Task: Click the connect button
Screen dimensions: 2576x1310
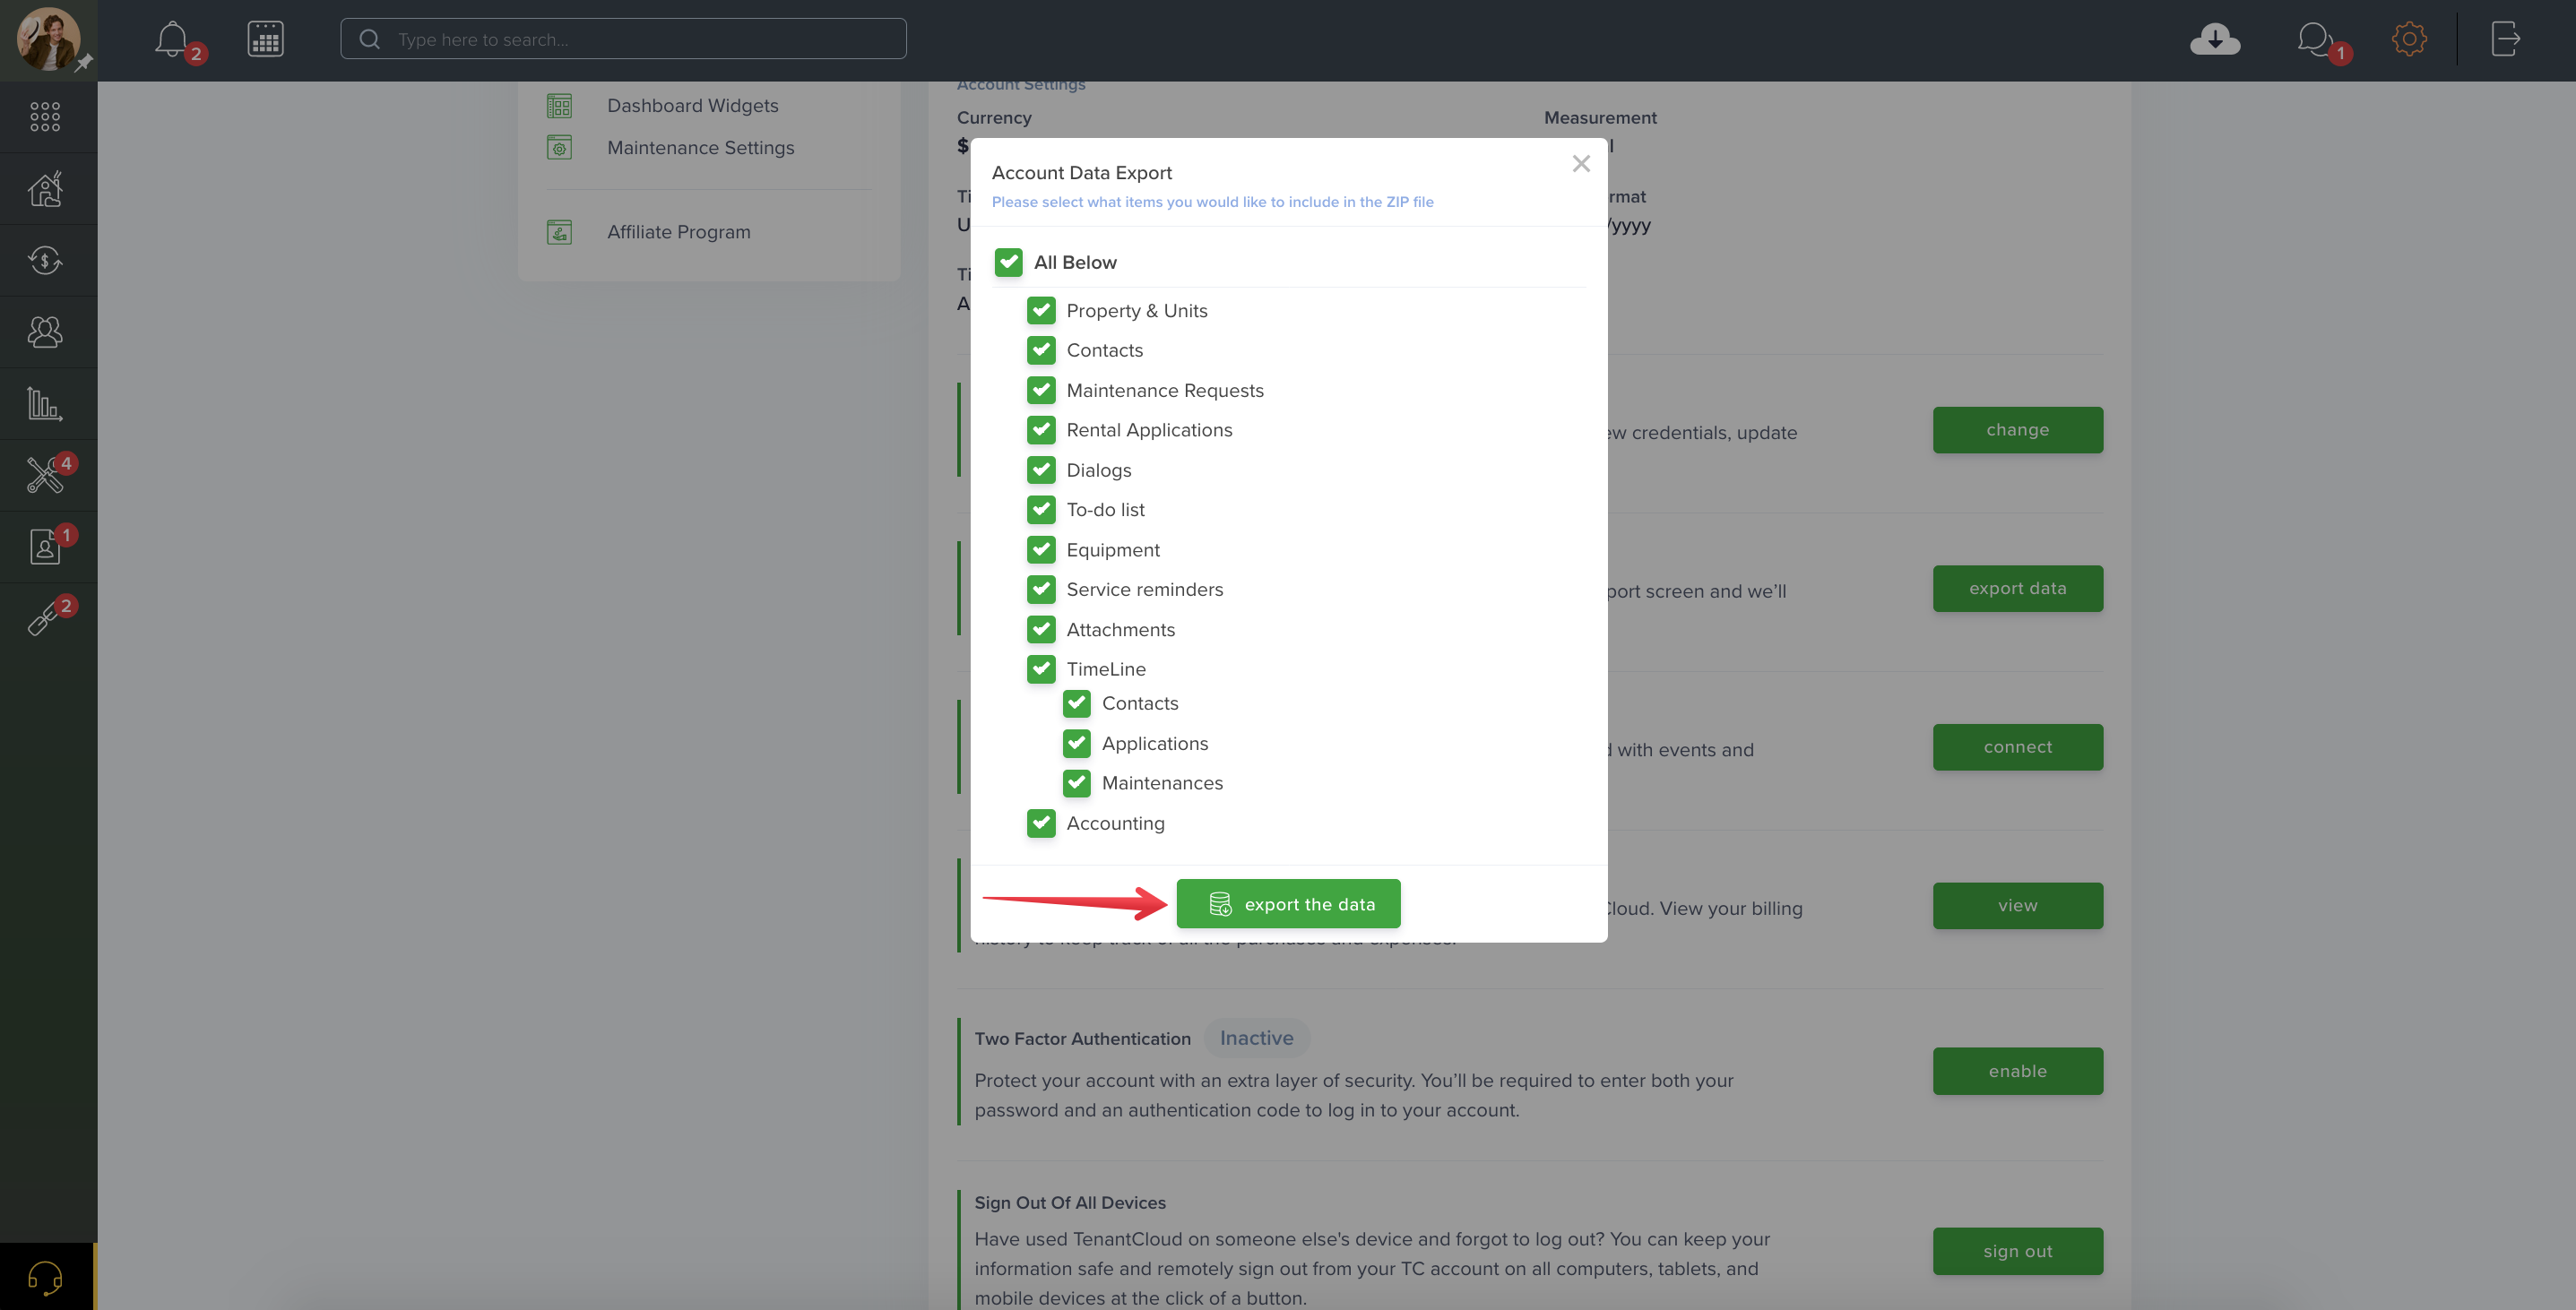Action: (2017, 747)
